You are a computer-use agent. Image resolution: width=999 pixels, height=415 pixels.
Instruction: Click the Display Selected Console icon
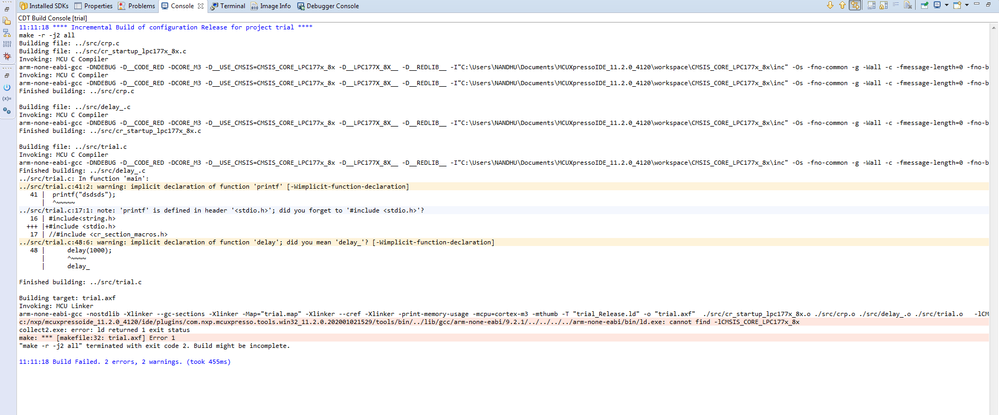(x=938, y=5)
